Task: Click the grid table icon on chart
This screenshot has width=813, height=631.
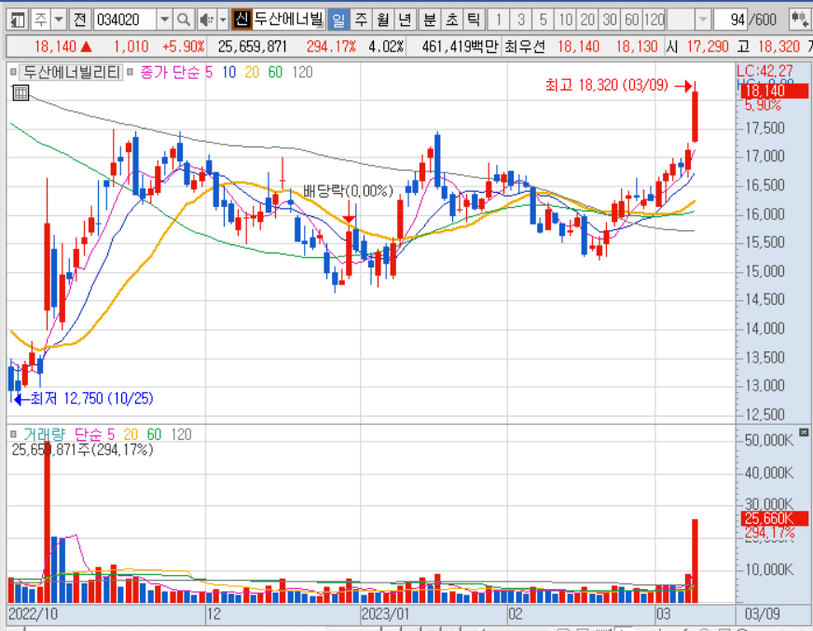Action: point(21,93)
